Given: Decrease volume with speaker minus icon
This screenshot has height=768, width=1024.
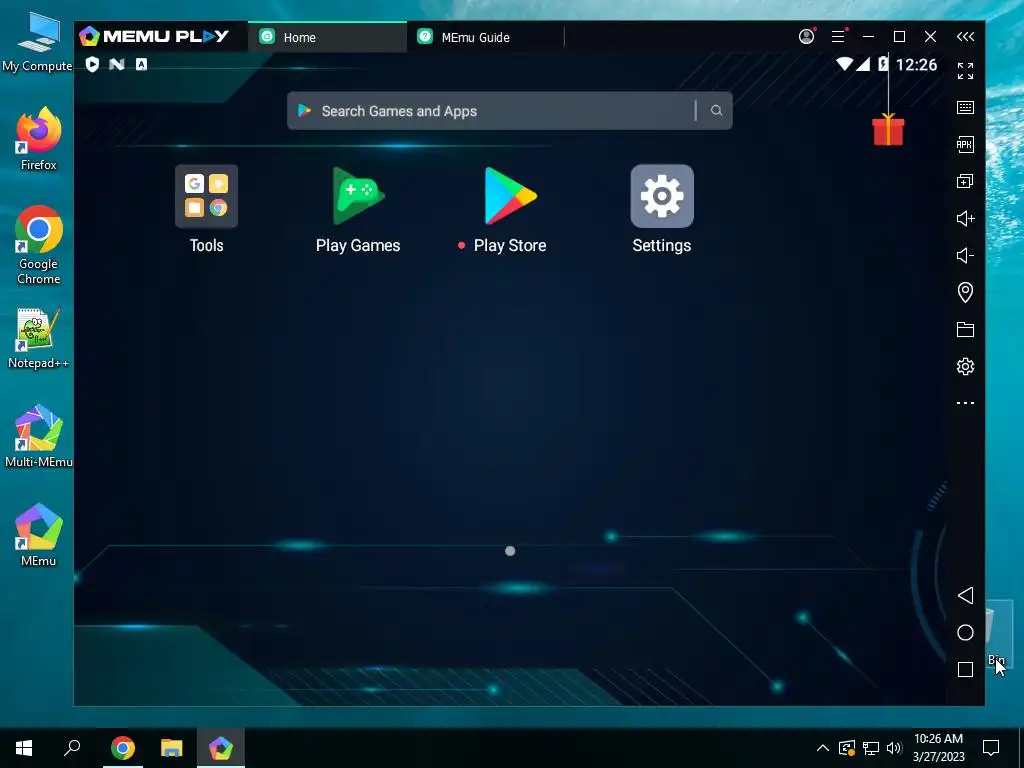Looking at the screenshot, I should pos(965,255).
